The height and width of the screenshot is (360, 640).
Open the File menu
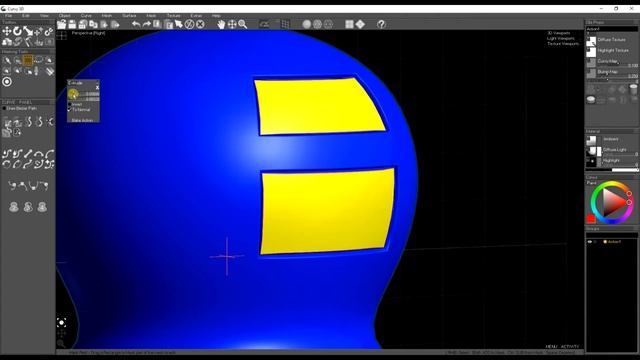click(x=8, y=16)
